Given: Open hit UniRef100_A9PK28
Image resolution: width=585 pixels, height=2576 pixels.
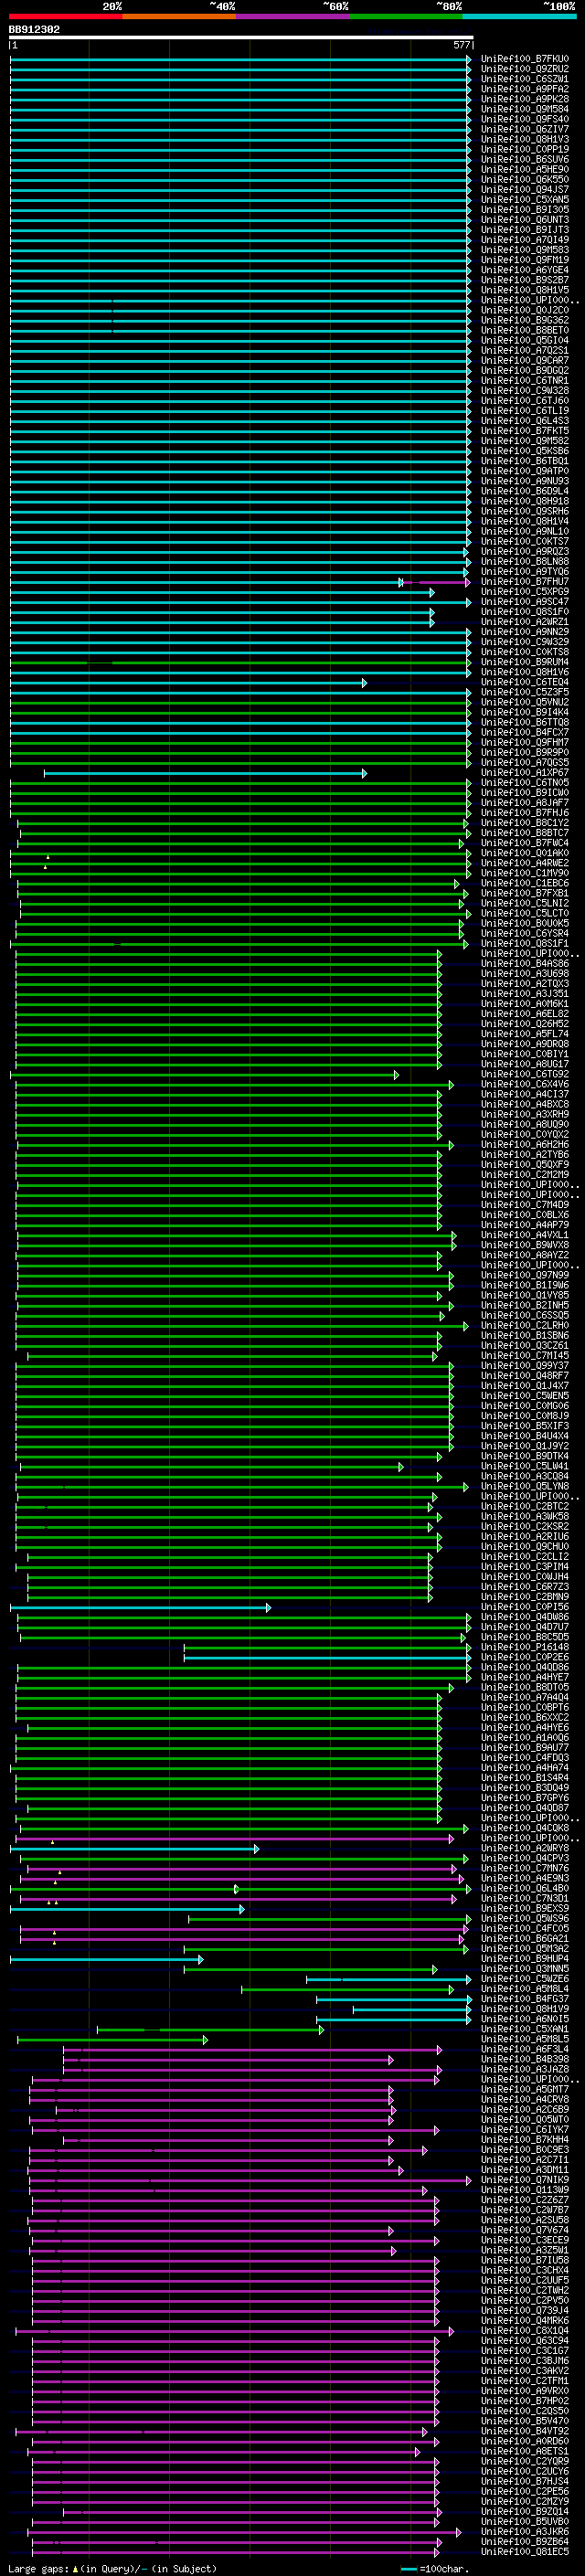Looking at the screenshot, I should pyautogui.click(x=525, y=99).
